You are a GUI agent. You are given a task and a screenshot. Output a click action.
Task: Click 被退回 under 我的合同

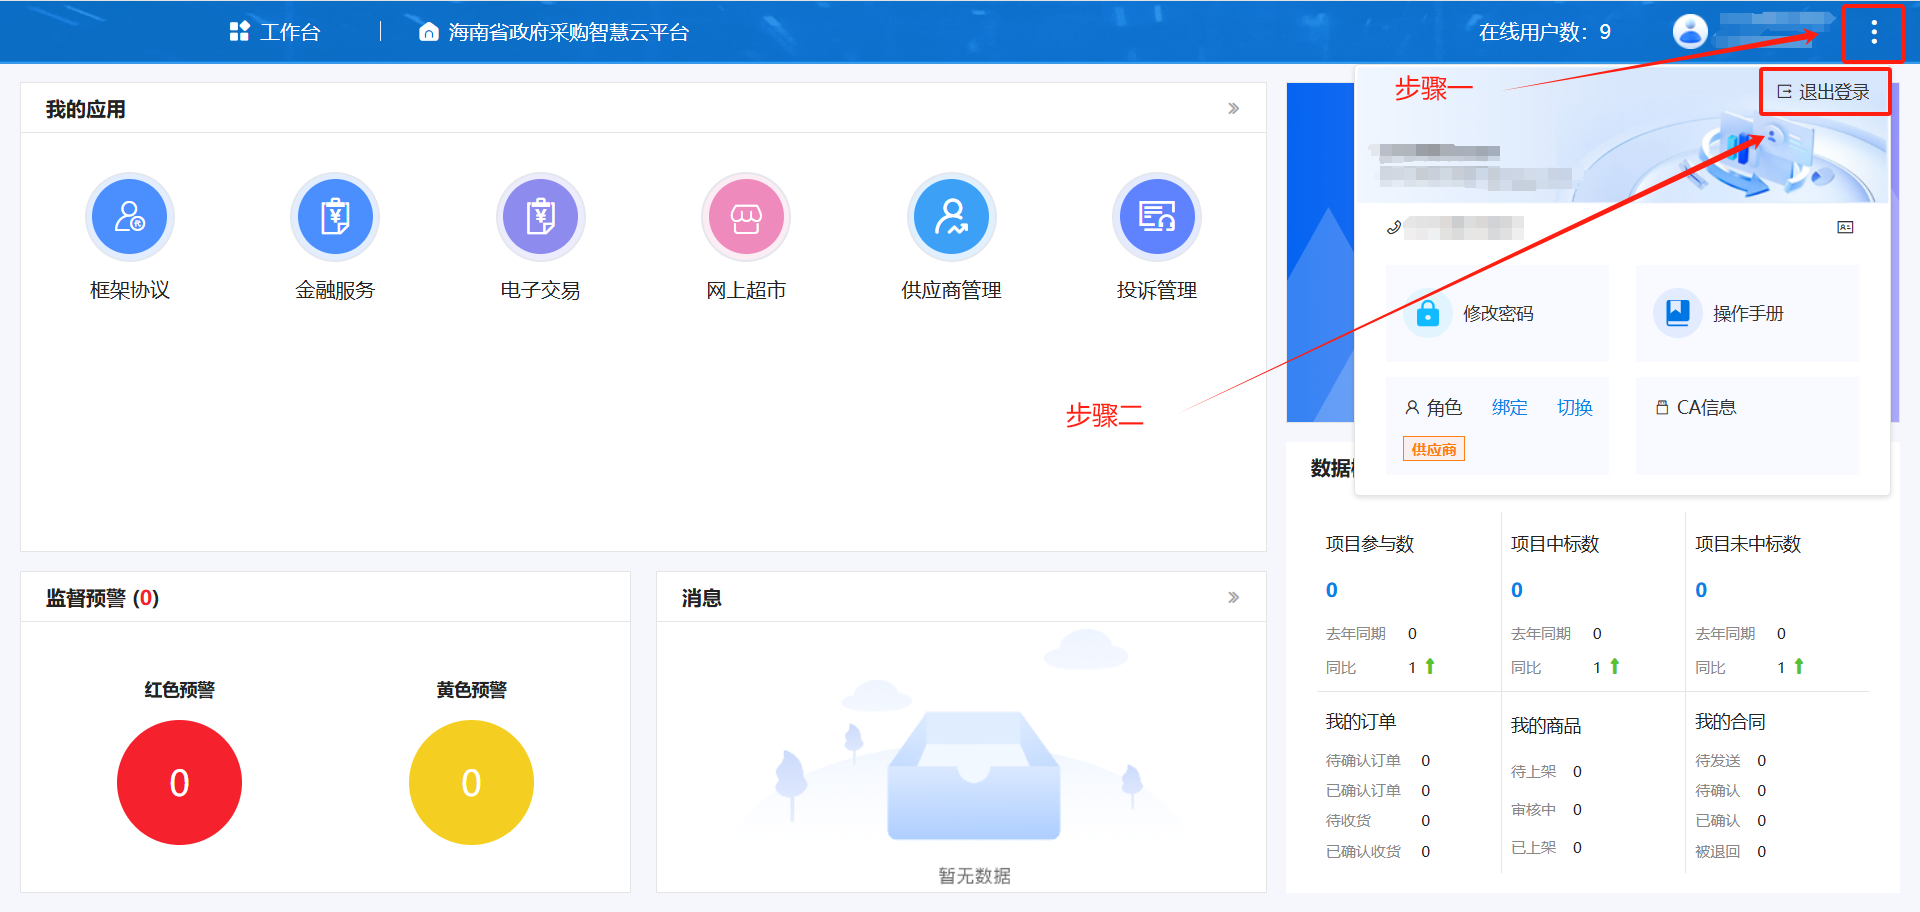tap(1717, 852)
